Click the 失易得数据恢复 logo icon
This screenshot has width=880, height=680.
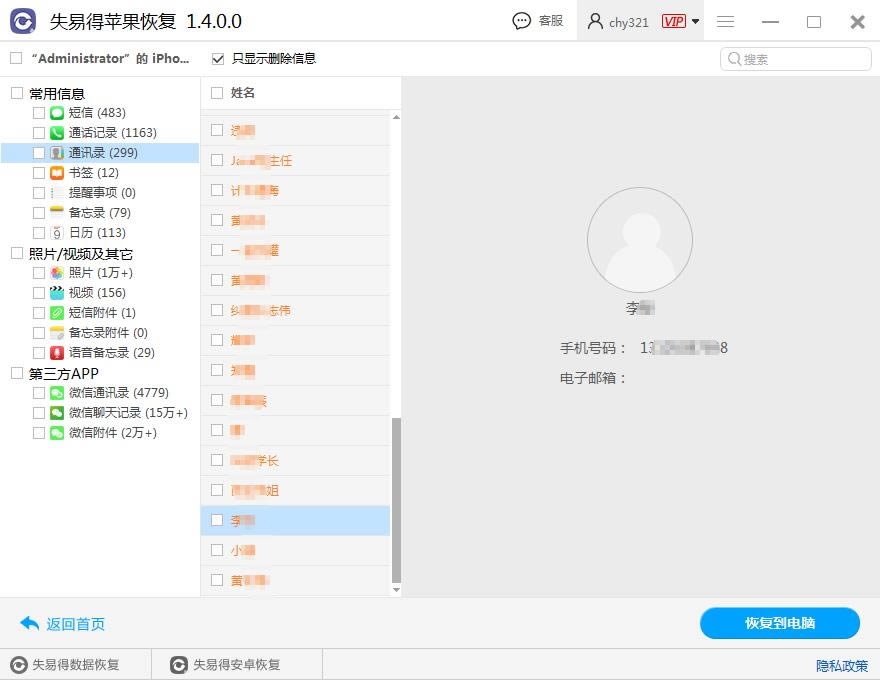click(x=19, y=665)
